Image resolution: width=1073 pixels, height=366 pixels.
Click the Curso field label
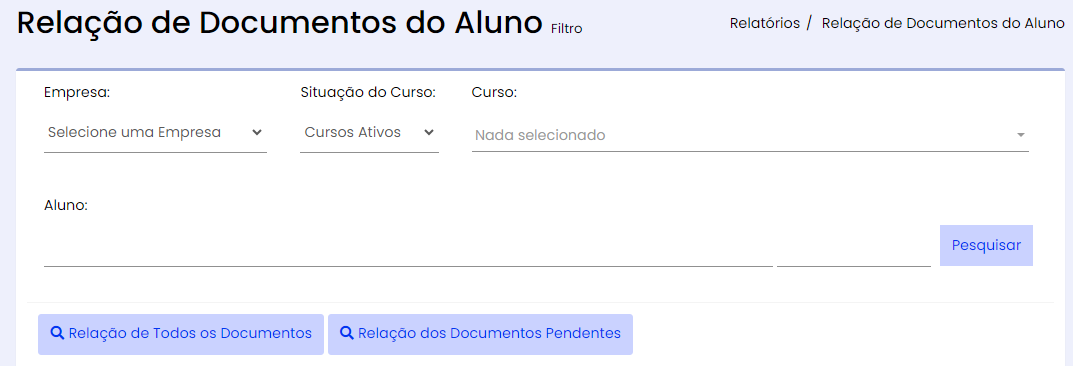(494, 93)
